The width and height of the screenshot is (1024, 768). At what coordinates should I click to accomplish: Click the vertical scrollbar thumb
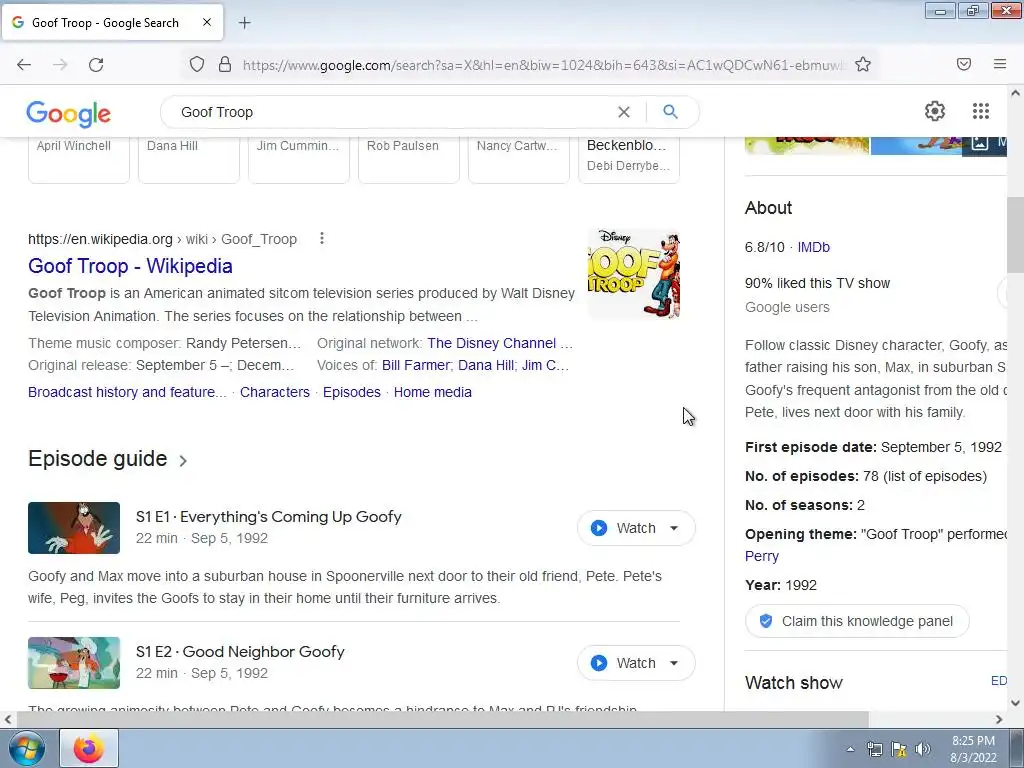click(1015, 235)
